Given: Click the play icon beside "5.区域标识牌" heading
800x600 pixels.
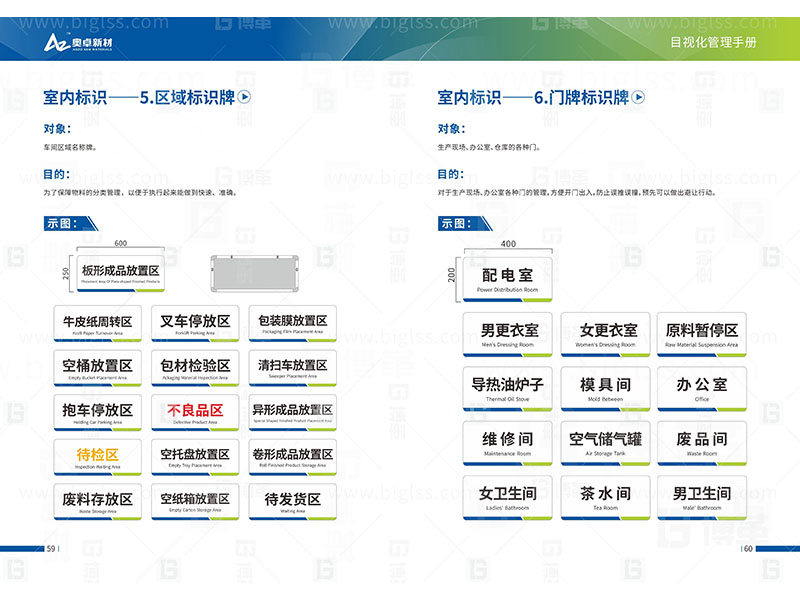Looking at the screenshot, I should pos(243,97).
